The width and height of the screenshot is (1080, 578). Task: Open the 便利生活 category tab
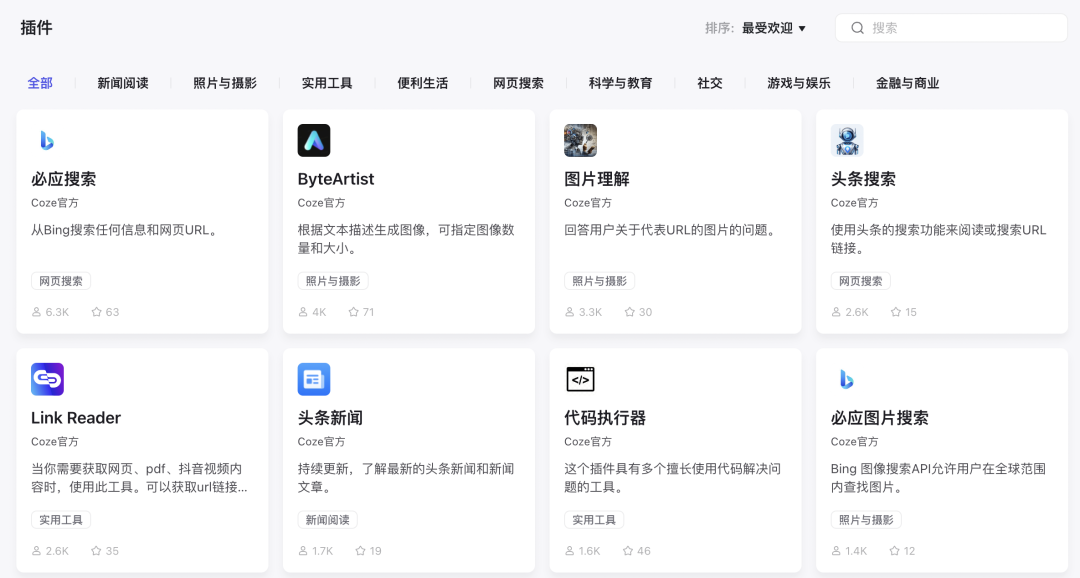pos(423,83)
